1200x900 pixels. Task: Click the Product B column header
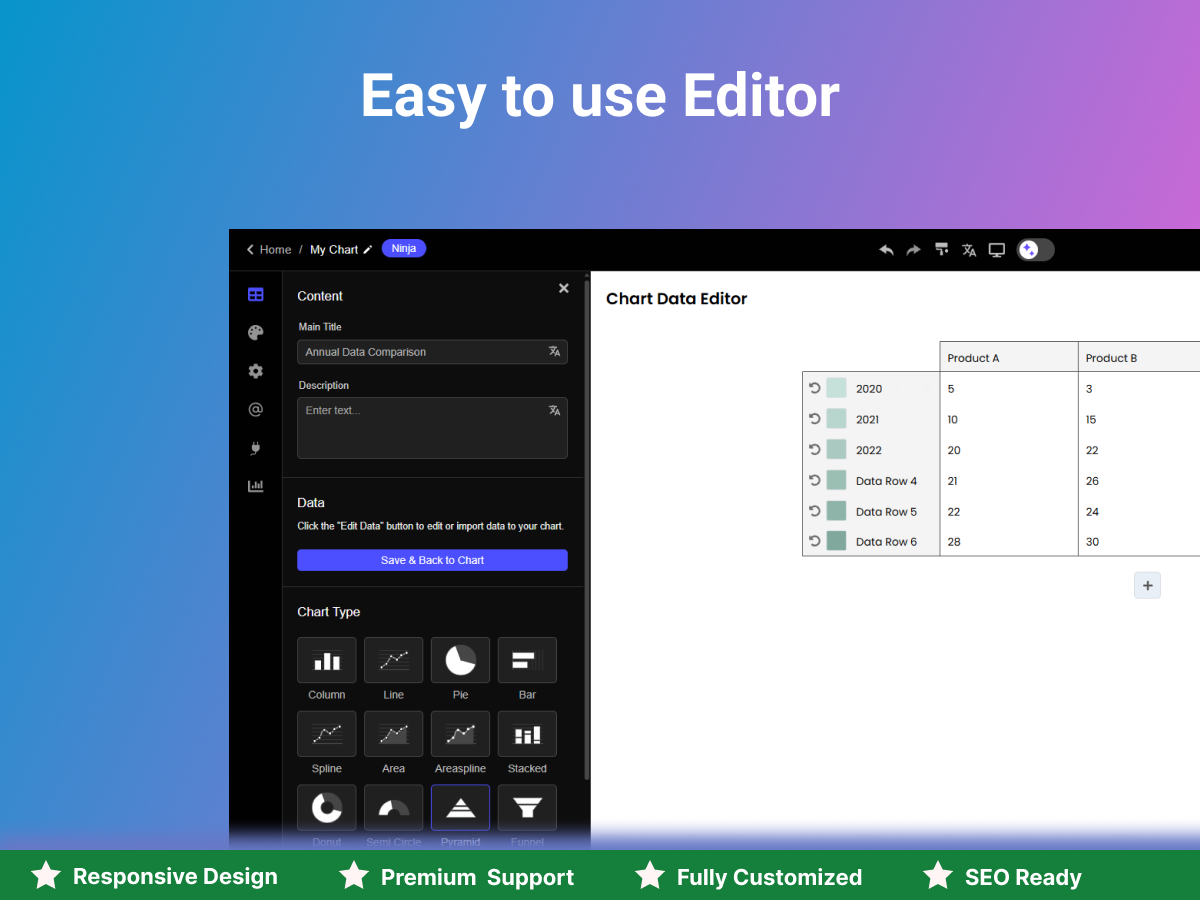click(1139, 357)
